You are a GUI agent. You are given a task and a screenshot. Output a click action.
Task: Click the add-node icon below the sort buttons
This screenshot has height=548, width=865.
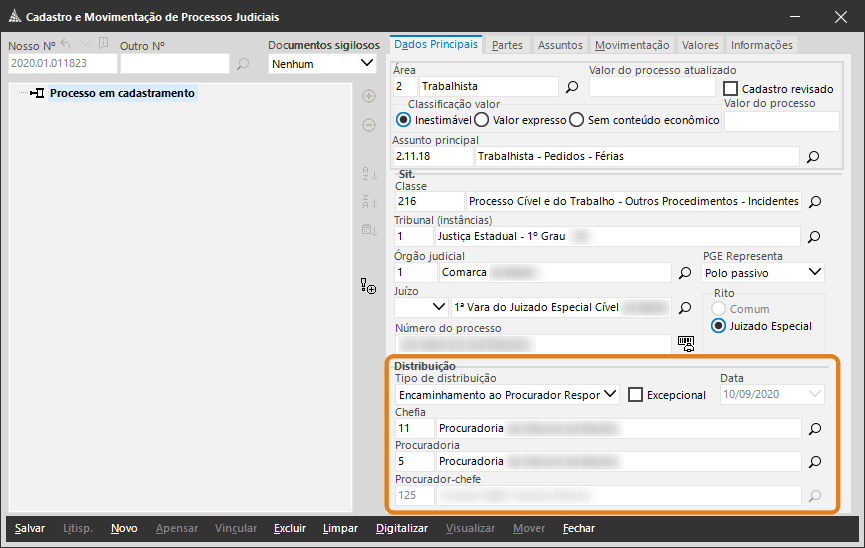tap(368, 287)
